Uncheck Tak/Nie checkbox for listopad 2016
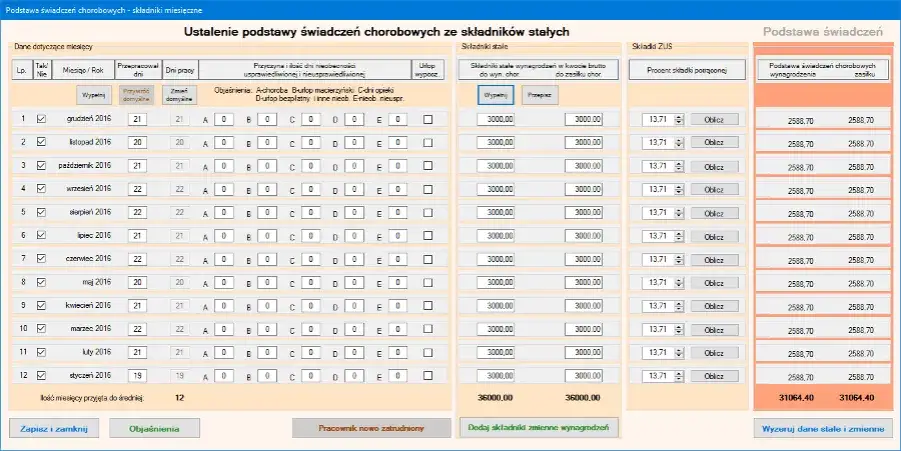Image resolution: width=901 pixels, height=451 pixels. click(x=41, y=142)
